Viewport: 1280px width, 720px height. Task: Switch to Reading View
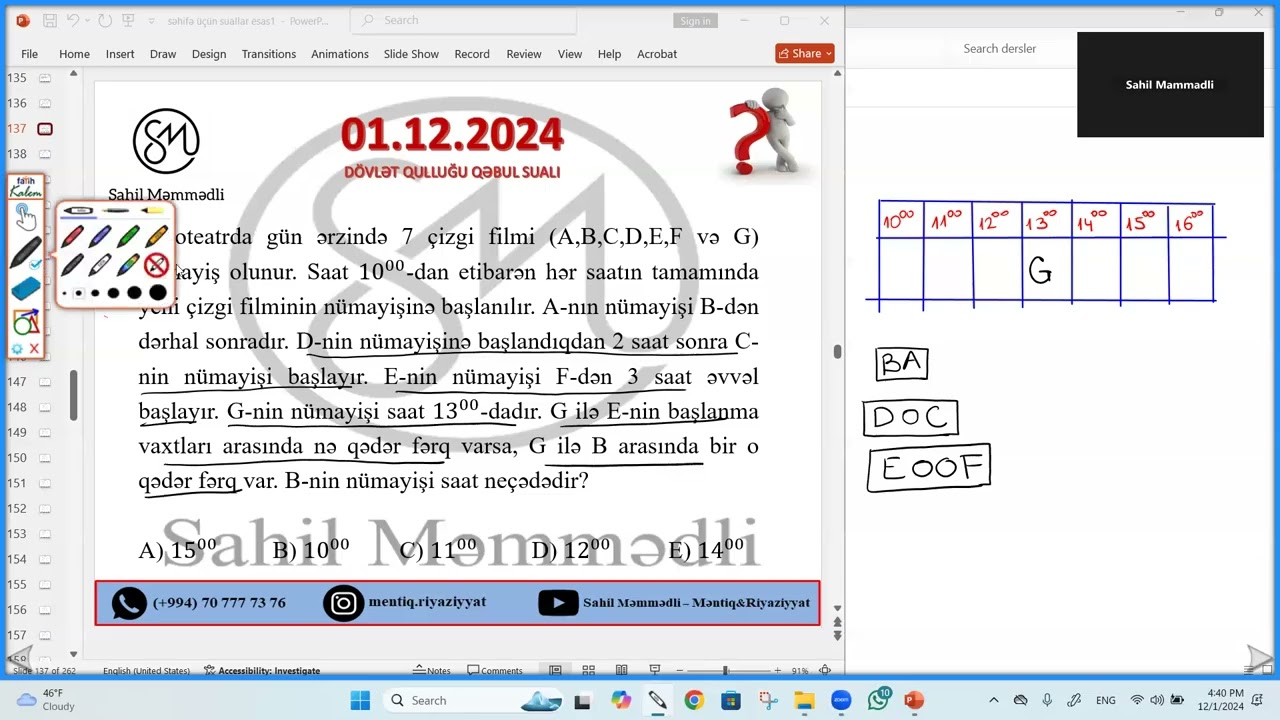click(621, 670)
